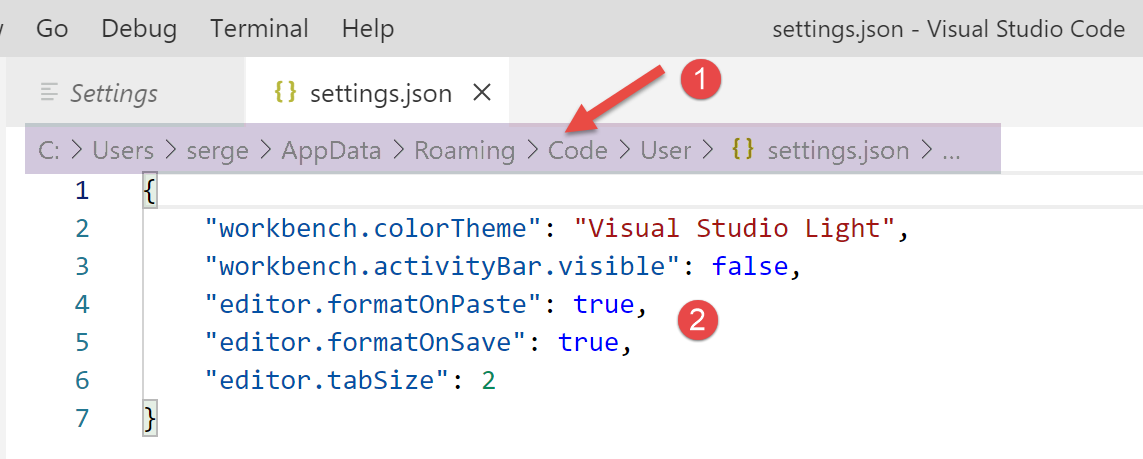Expand the C: drive breadcrumb
The width and height of the screenshot is (1143, 459).
point(48,151)
